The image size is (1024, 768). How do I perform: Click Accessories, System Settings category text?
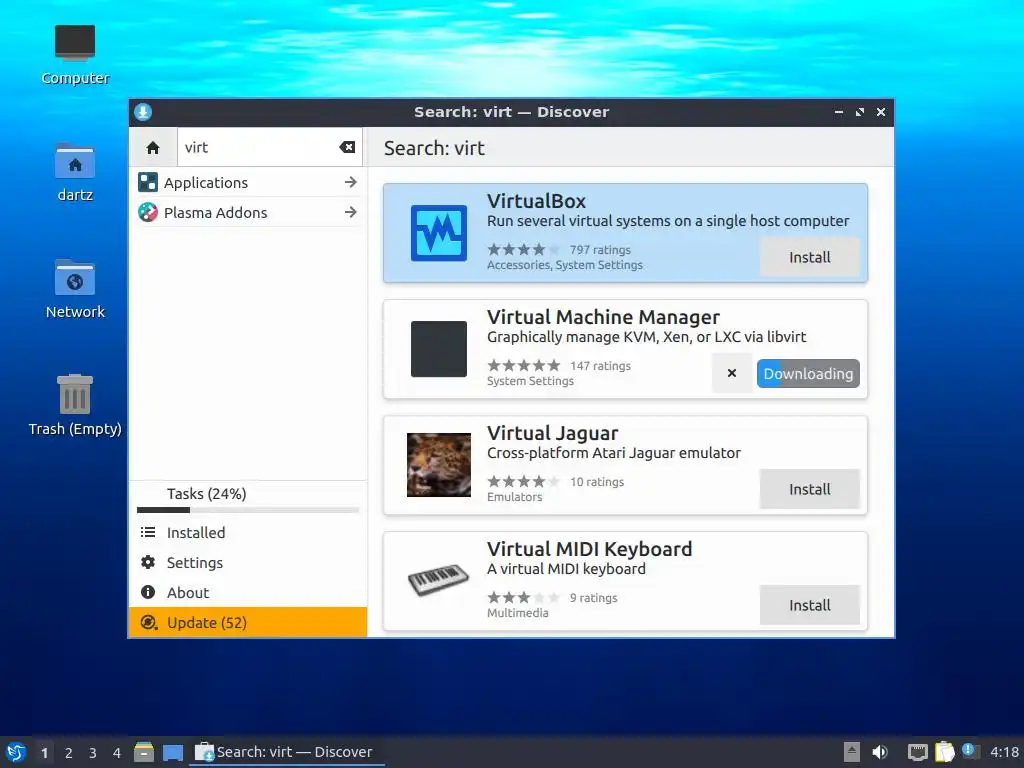click(565, 265)
